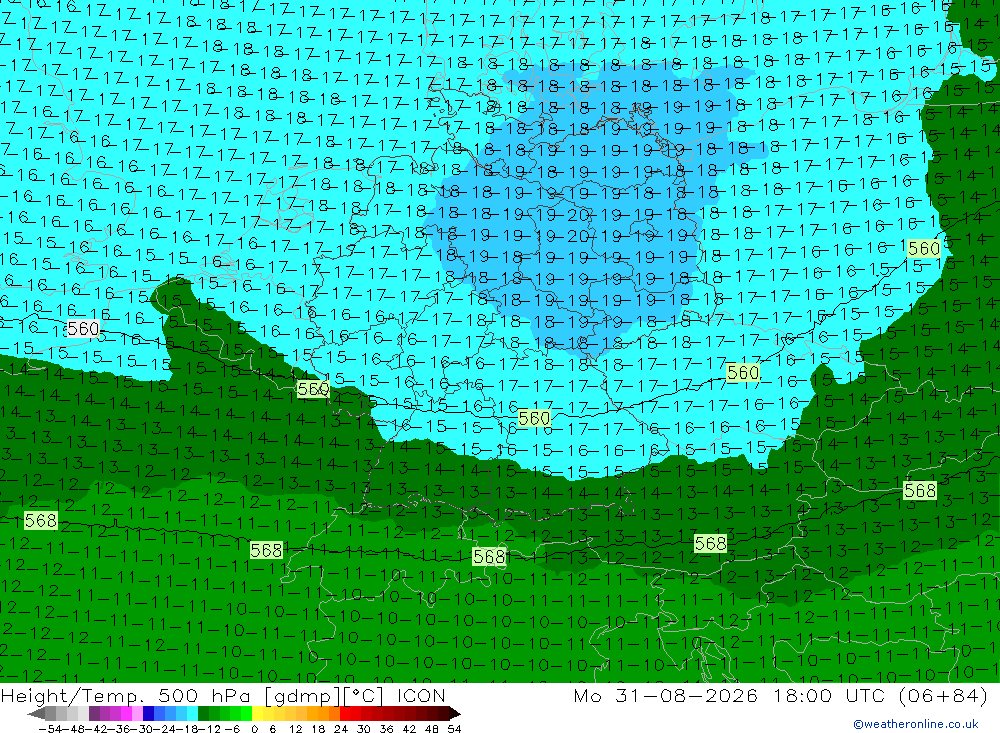Choose the pale pink swatch in the legend
The image size is (1000, 733).
tap(137, 714)
